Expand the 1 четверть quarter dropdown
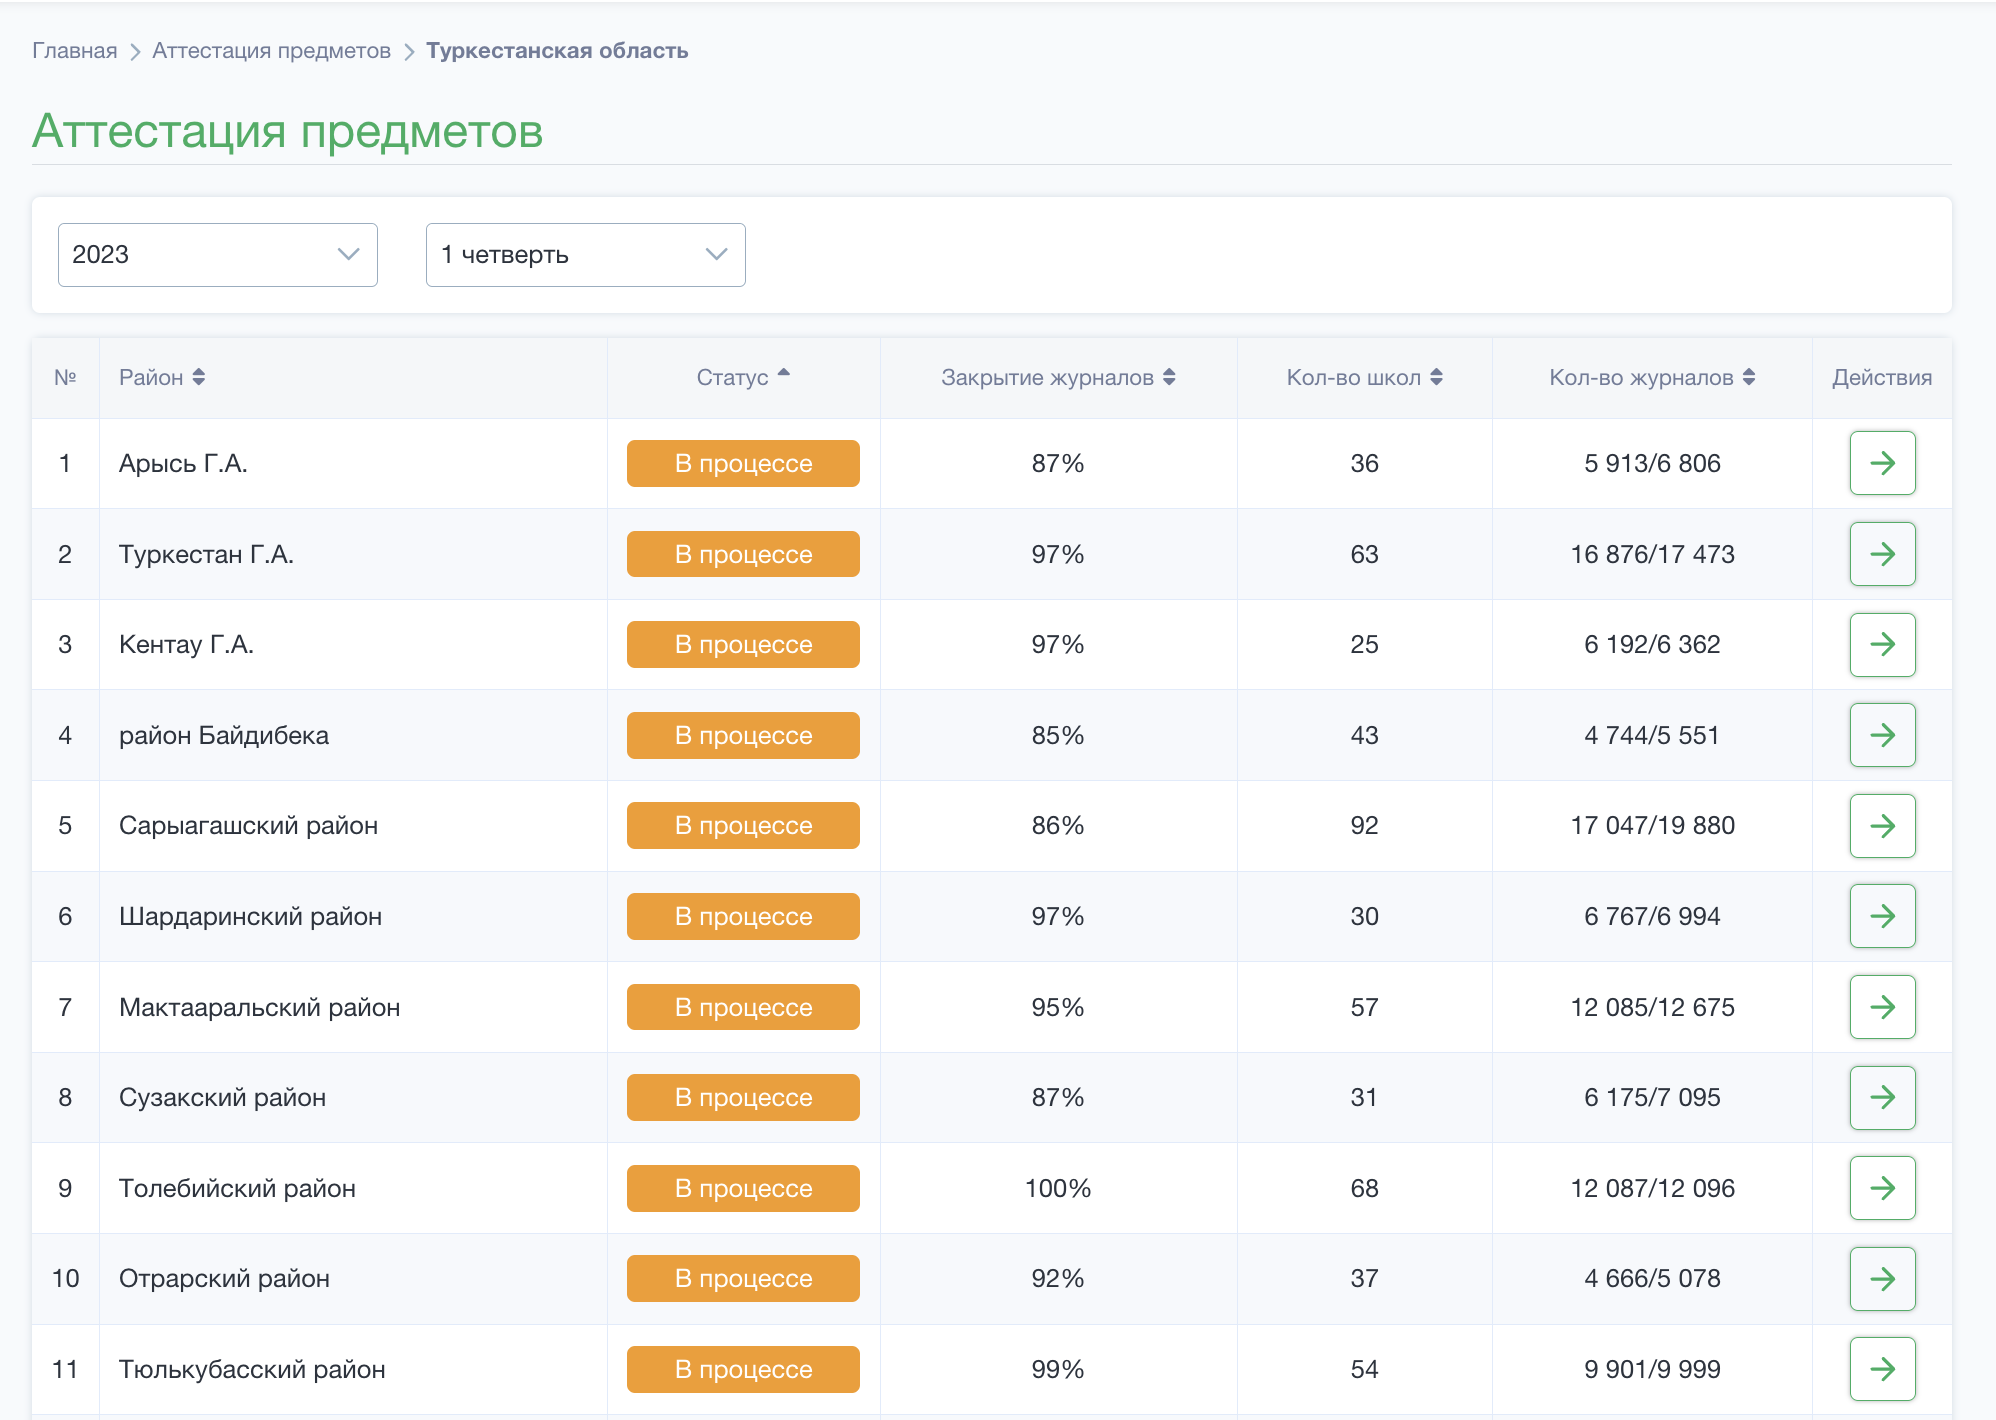Viewport: 1996px width, 1420px height. [586, 255]
